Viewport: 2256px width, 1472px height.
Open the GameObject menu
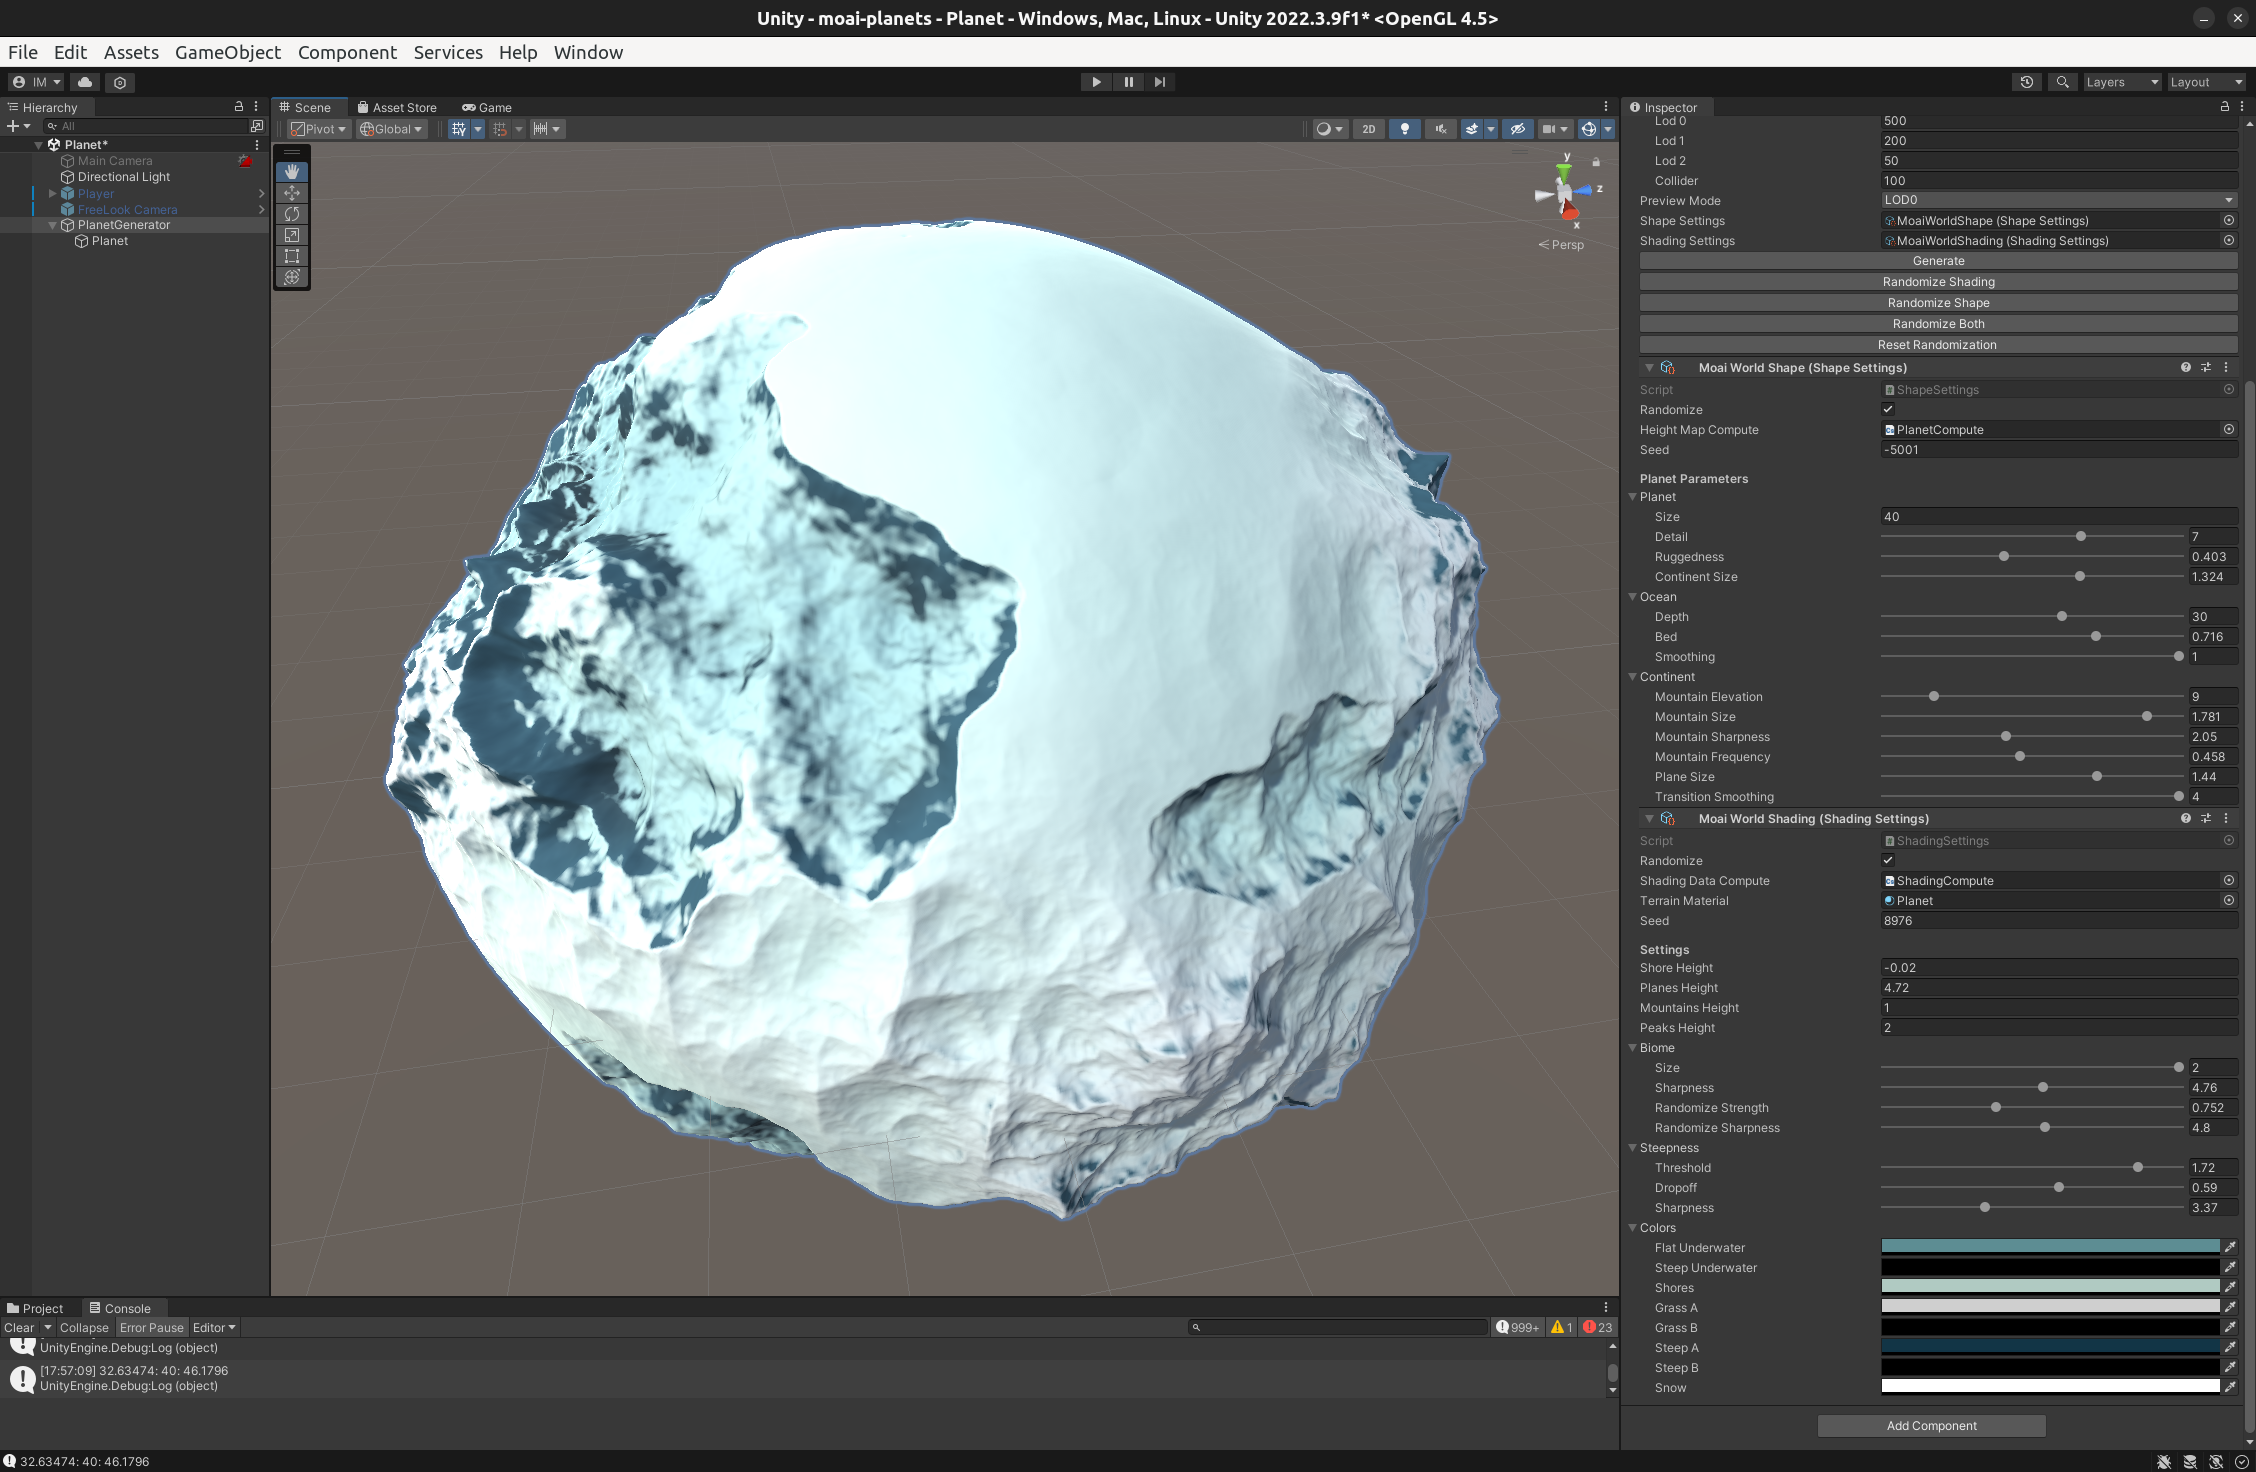click(228, 52)
